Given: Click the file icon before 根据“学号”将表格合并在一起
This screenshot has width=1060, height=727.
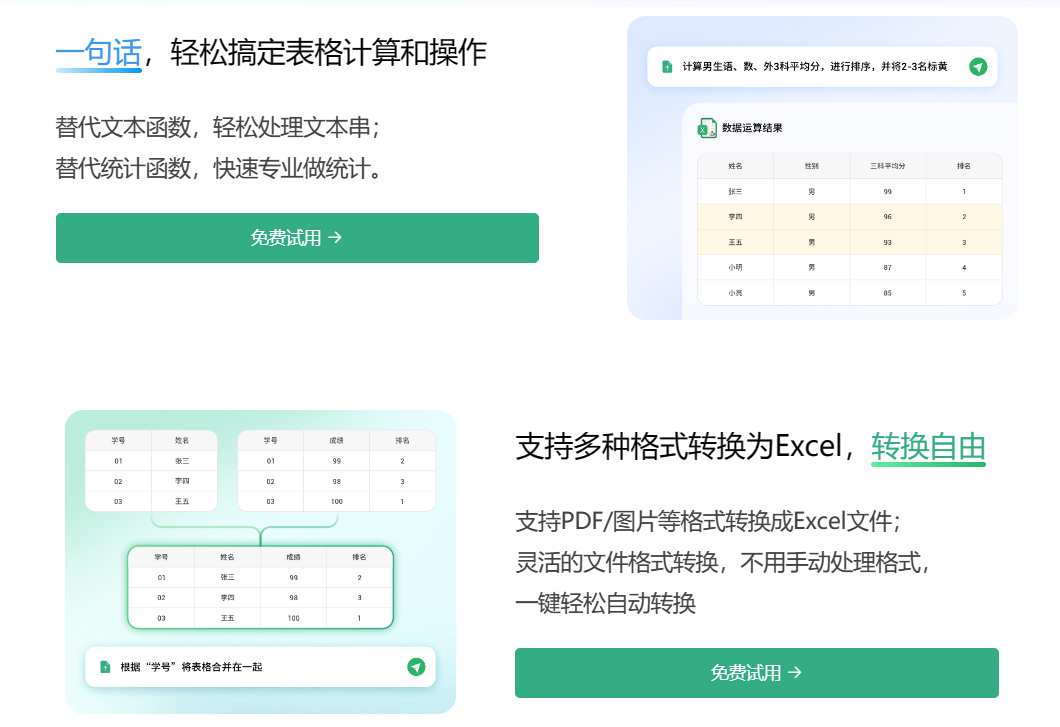Looking at the screenshot, I should [105, 667].
